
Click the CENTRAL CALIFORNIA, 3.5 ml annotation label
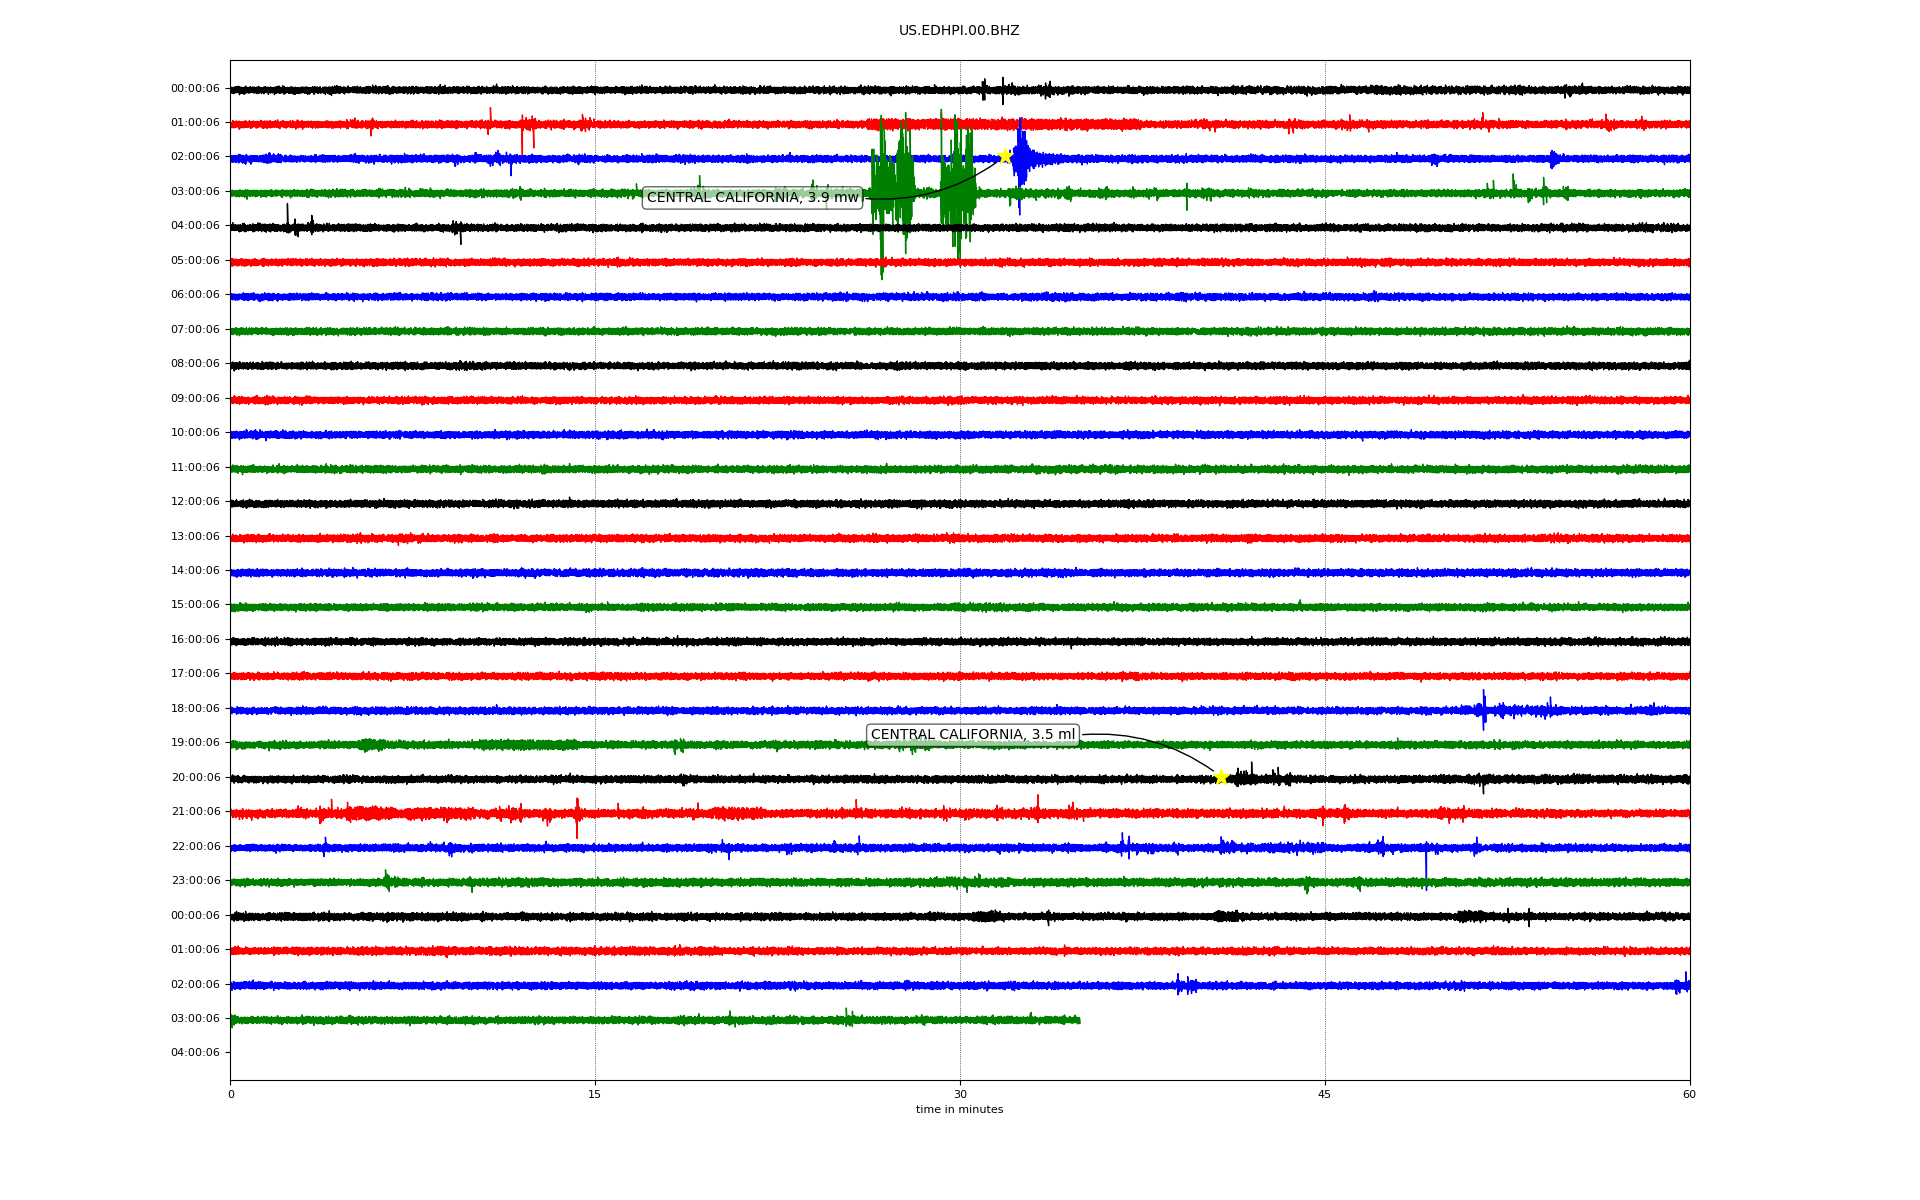coord(972,735)
